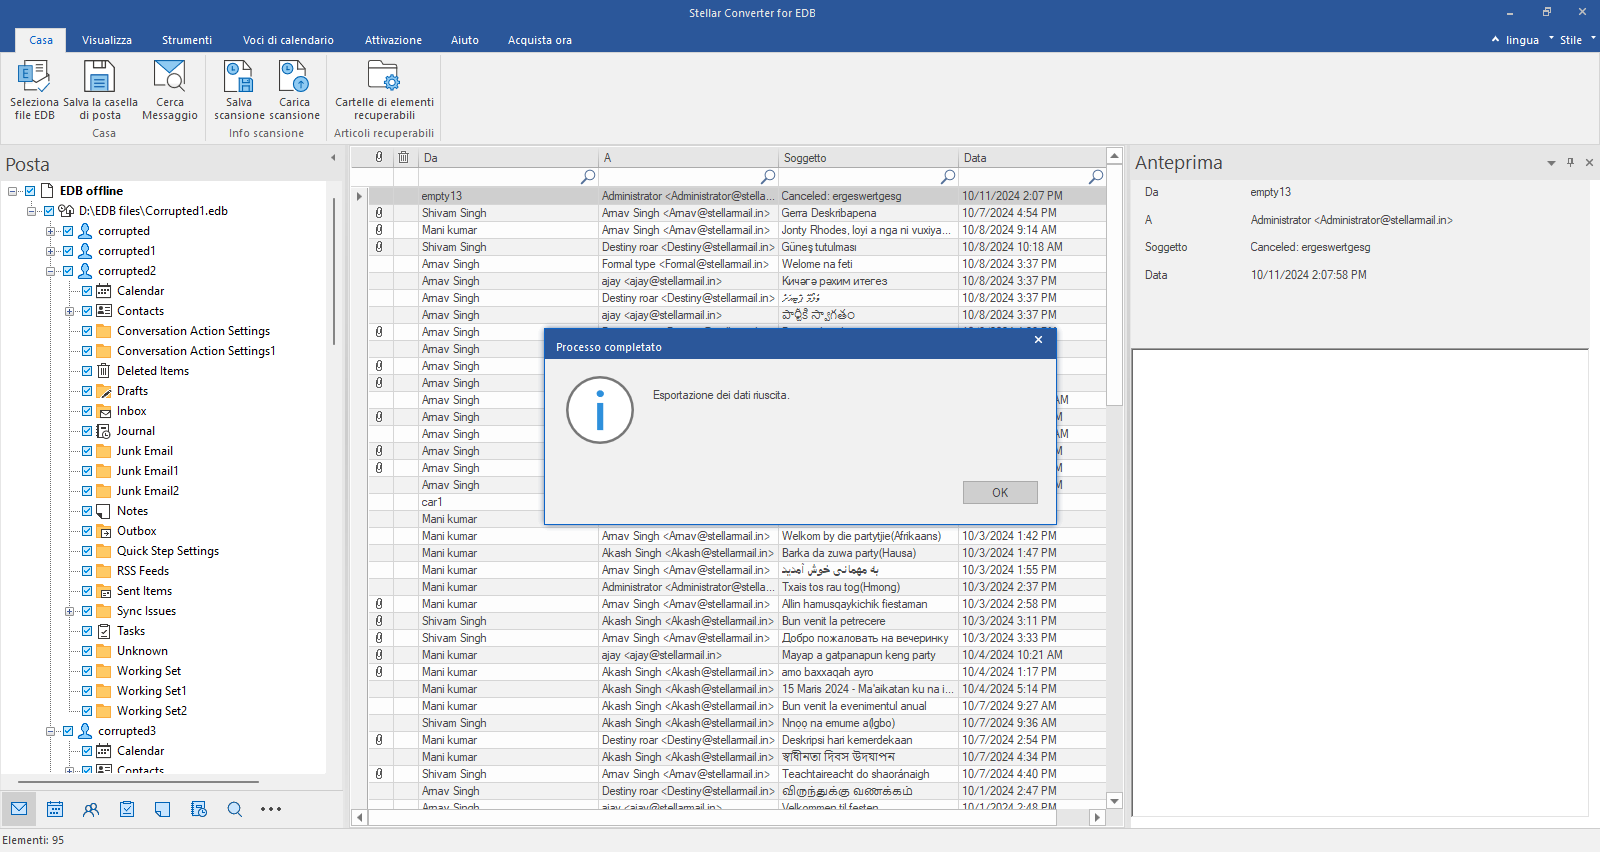
Task: Open Strumenti ribbon tab
Action: click(x=187, y=40)
